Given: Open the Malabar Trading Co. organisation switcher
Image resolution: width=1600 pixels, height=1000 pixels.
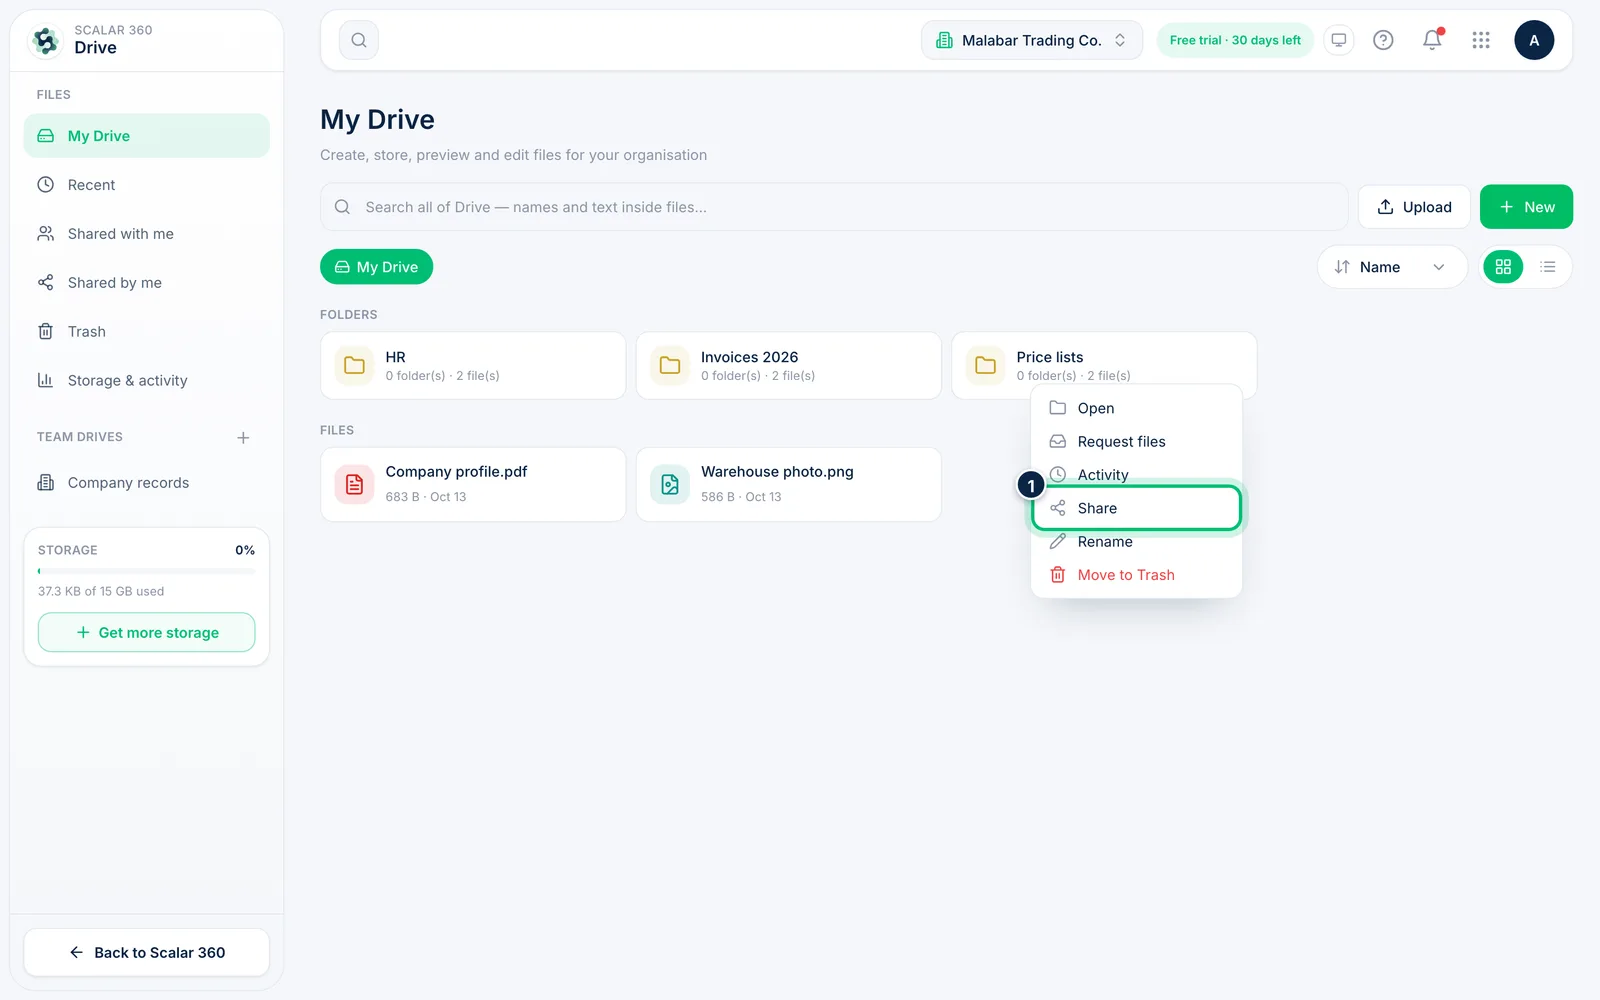Looking at the screenshot, I should (1032, 40).
